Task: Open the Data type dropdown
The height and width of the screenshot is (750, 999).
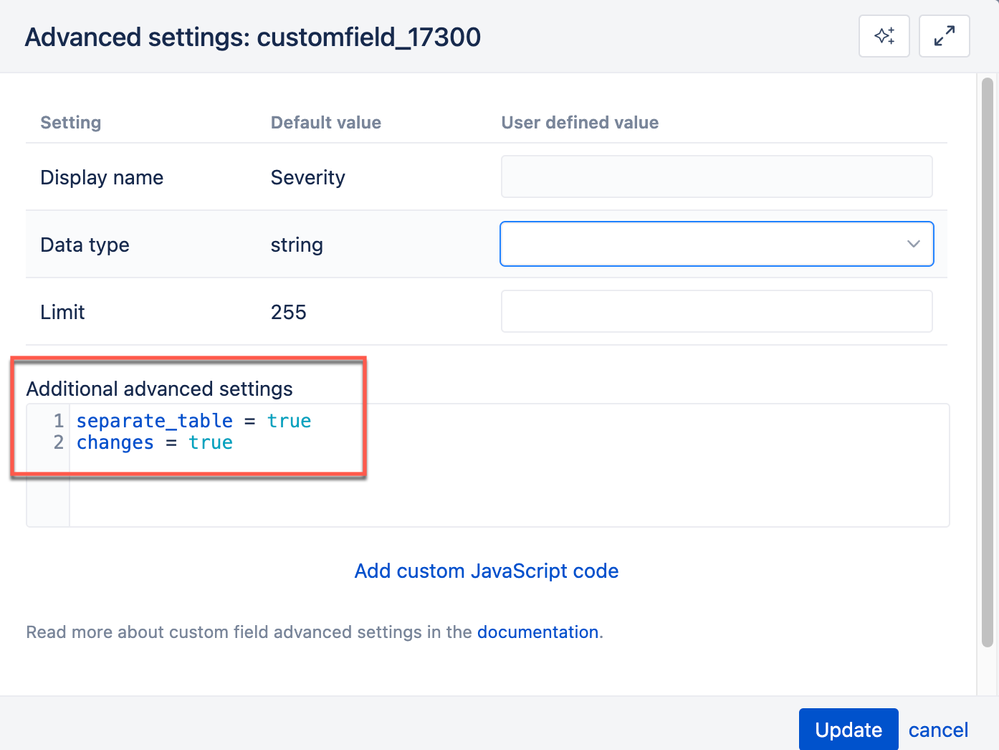Action: pyautogui.click(x=716, y=243)
